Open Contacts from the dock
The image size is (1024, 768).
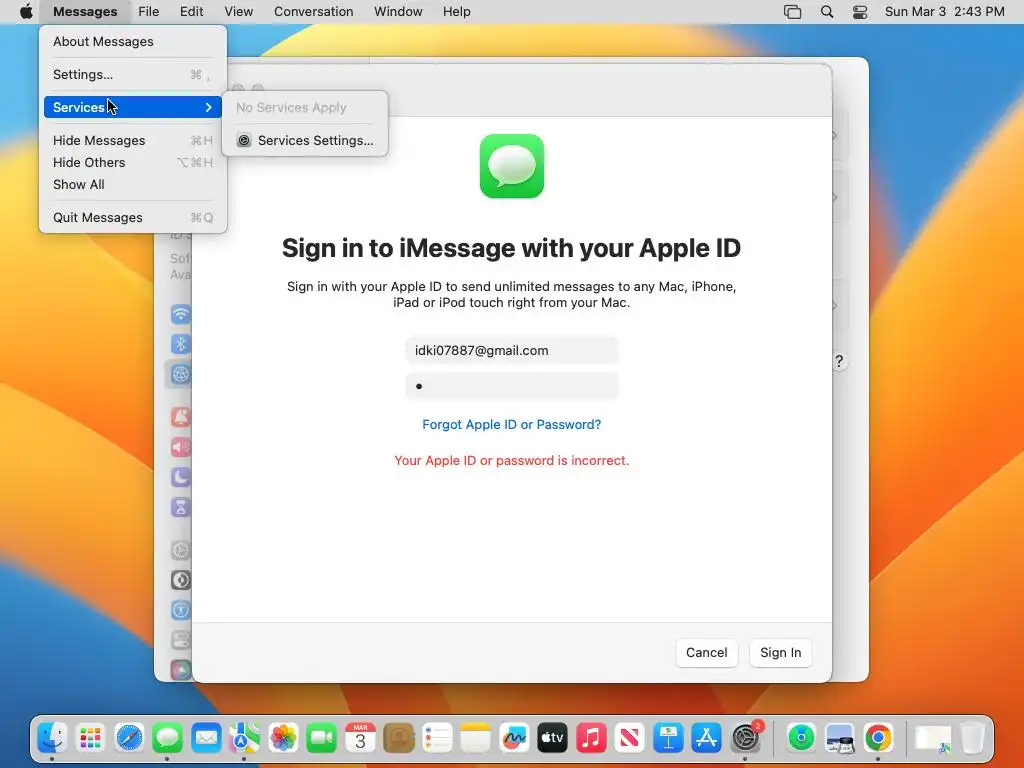399,738
